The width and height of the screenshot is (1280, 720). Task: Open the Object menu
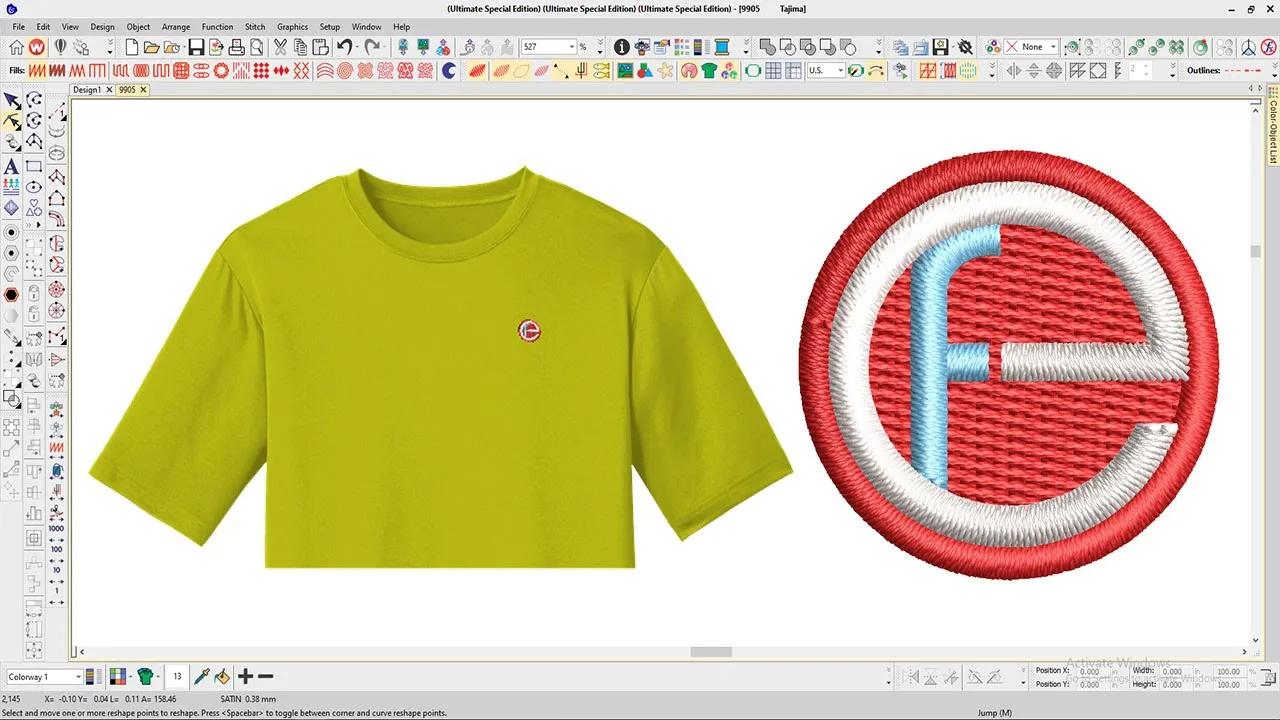[x=138, y=27]
